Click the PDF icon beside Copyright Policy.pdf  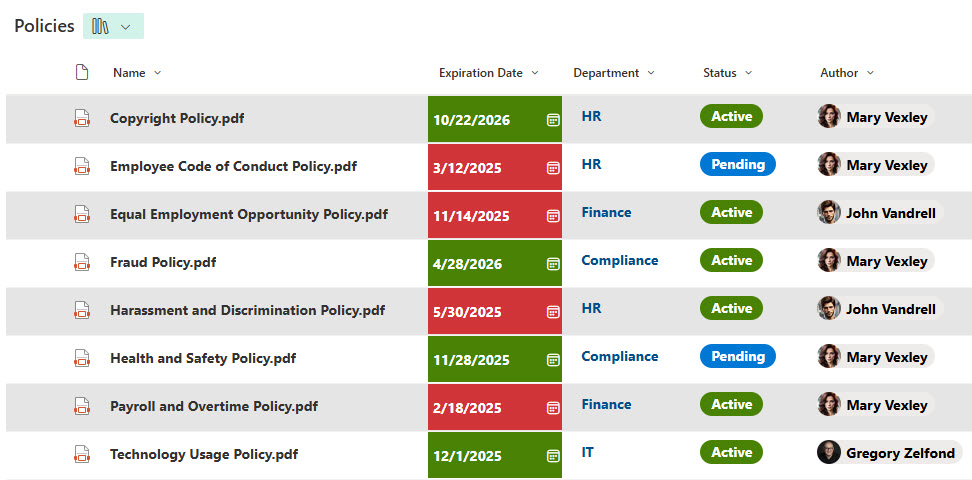82,118
